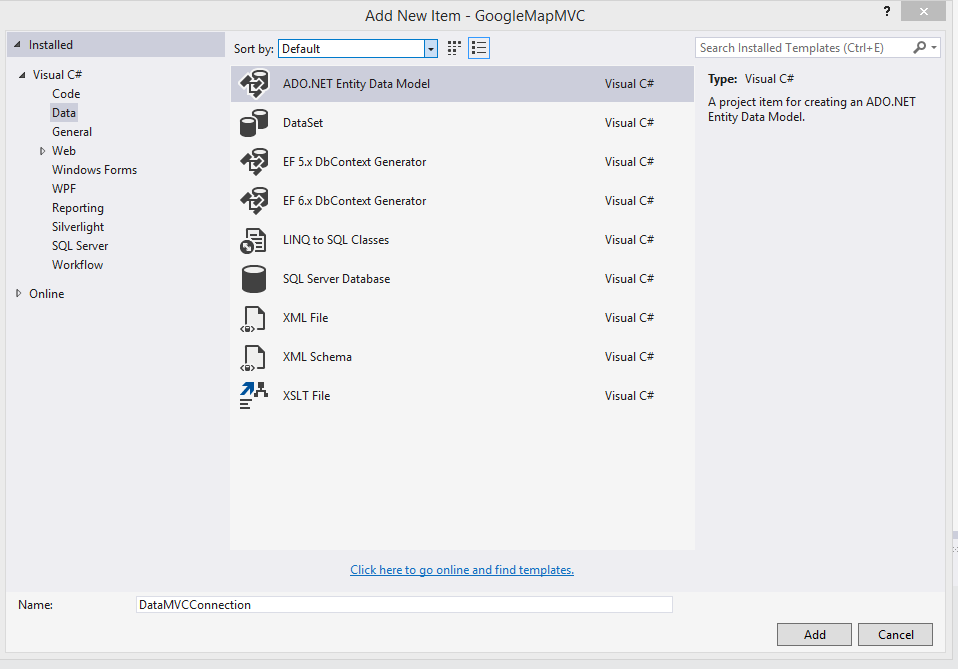Select the Data category
Viewport: 958px width, 669px height.
(64, 113)
